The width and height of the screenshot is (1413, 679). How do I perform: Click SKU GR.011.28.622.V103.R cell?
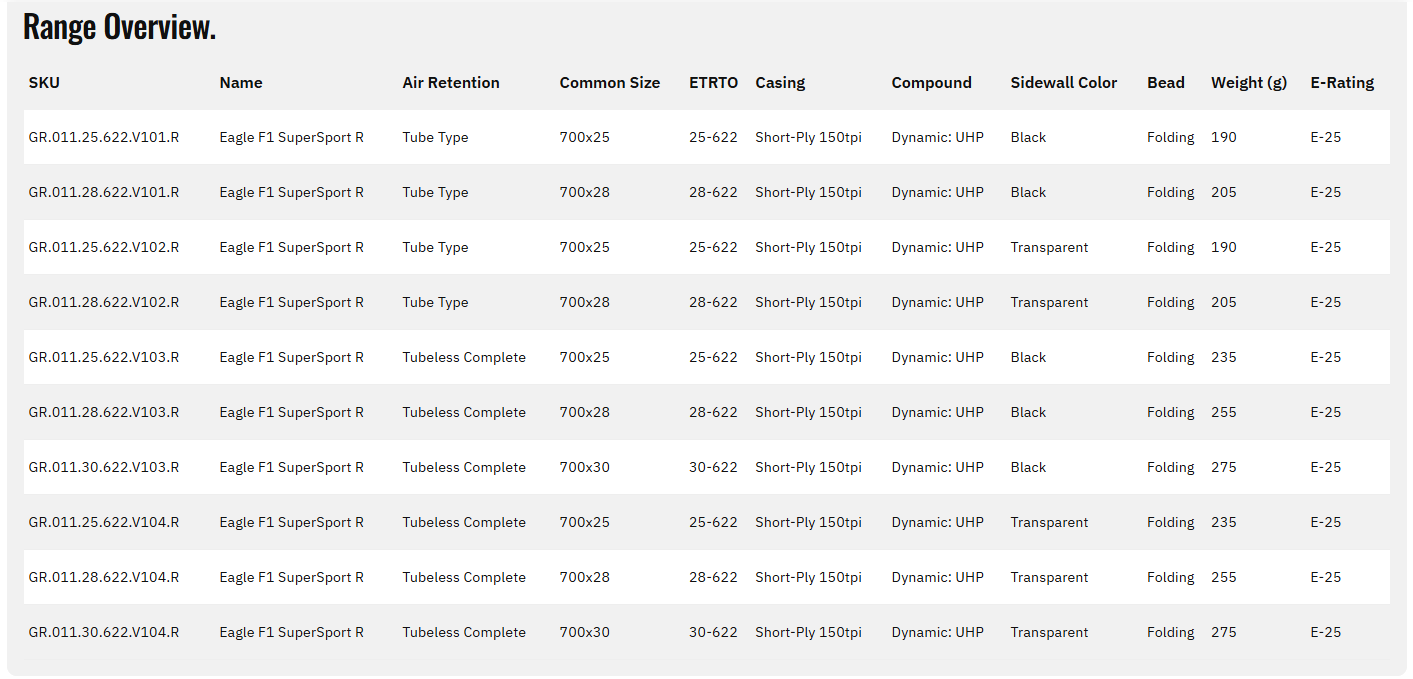point(104,413)
